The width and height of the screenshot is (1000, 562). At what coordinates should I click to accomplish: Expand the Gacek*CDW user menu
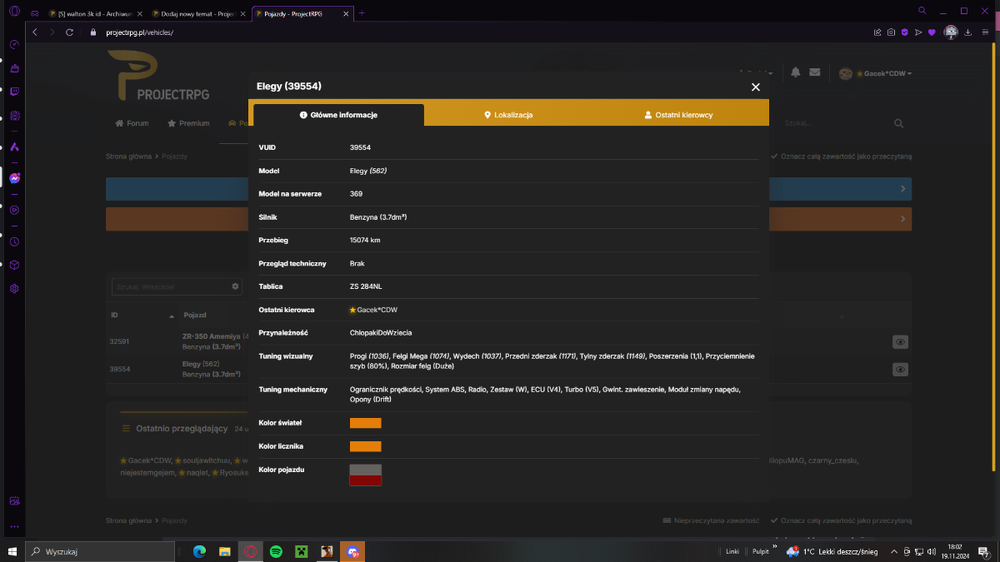[x=876, y=73]
